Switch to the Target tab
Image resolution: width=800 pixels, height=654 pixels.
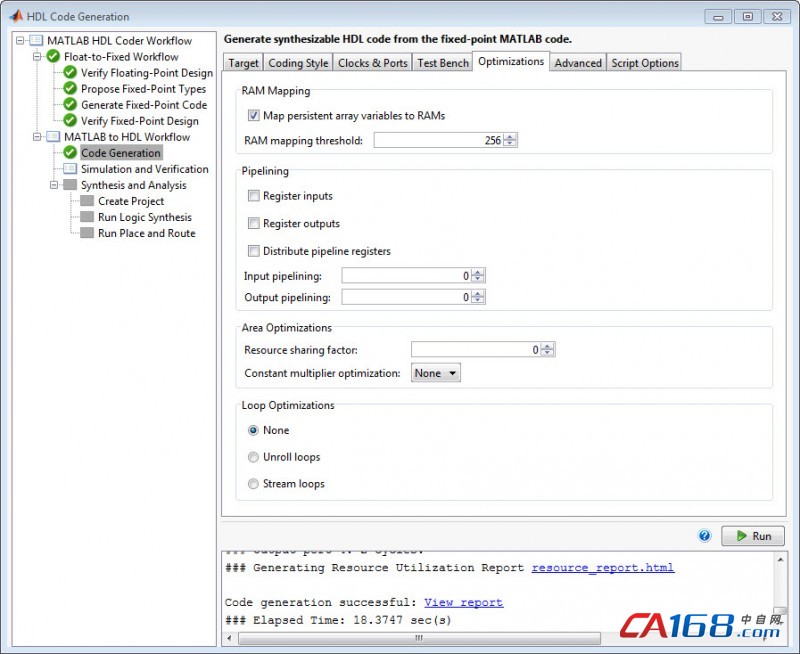[x=243, y=63]
